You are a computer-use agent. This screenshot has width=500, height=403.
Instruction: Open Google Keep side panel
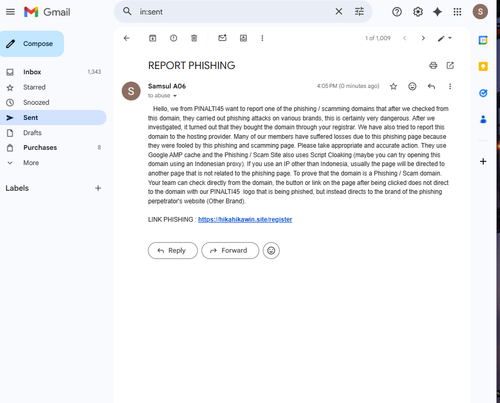click(x=483, y=66)
